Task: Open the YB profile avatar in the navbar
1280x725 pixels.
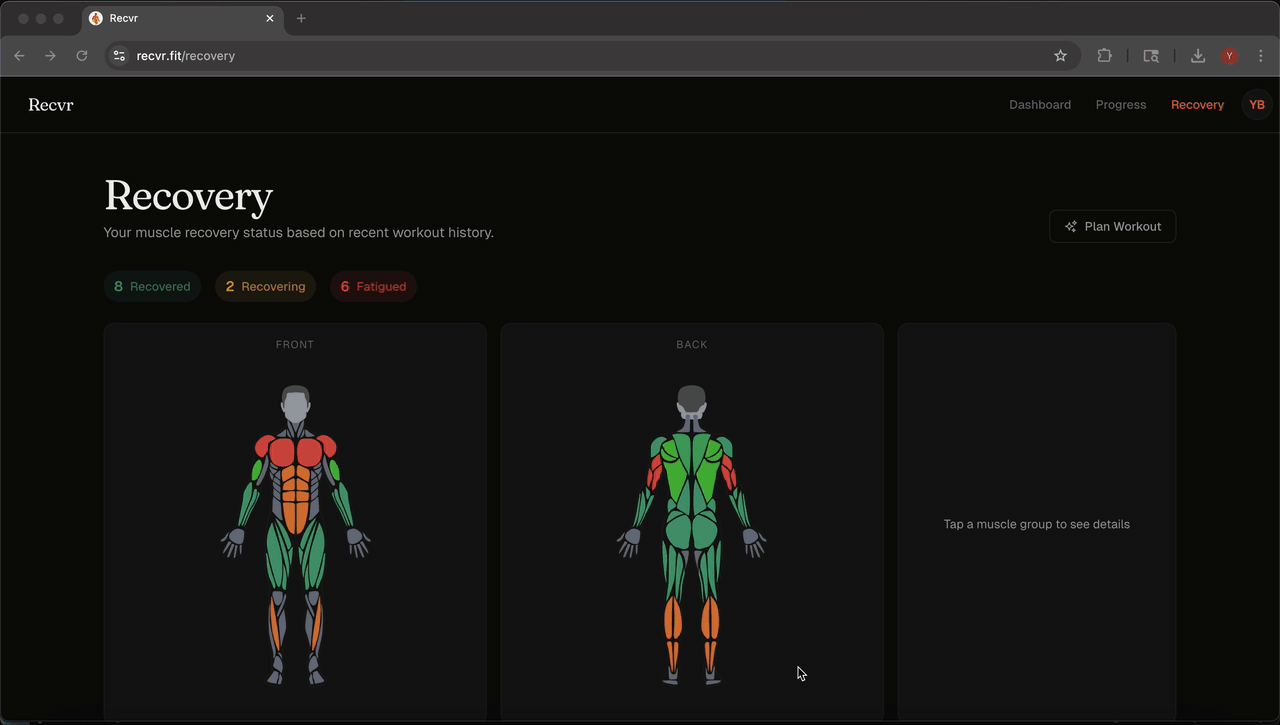Action: click(x=1256, y=104)
